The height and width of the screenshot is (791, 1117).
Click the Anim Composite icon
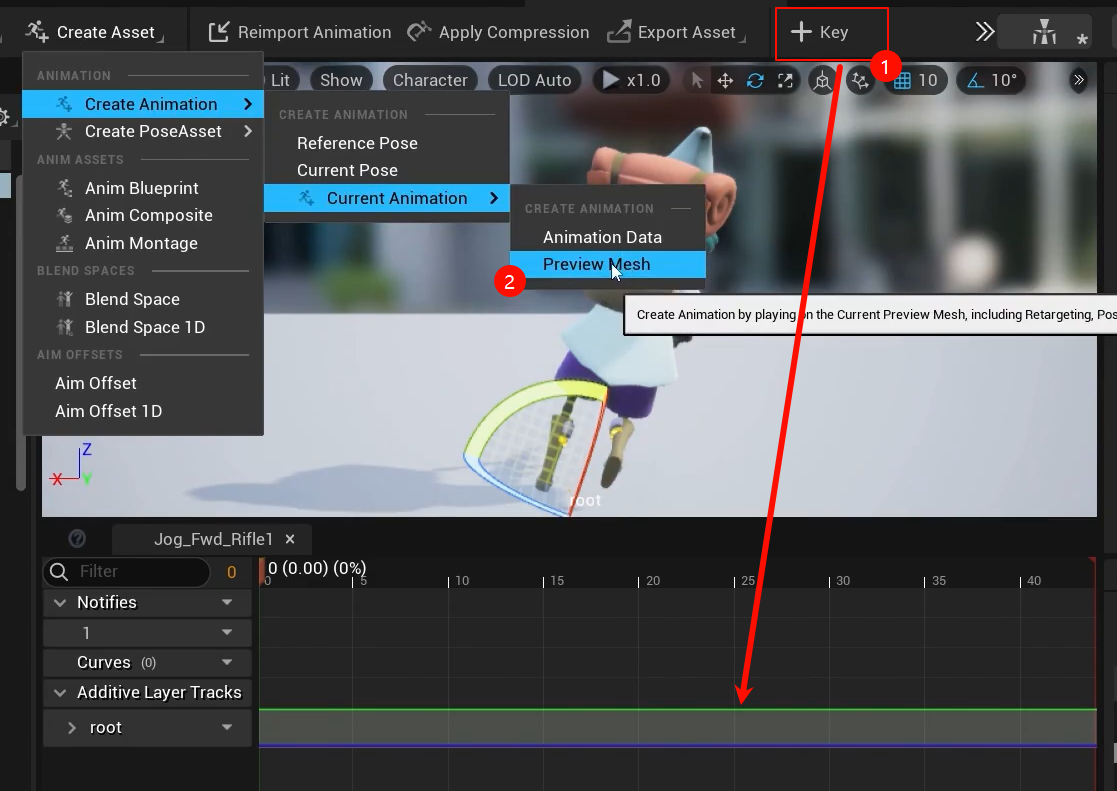click(65, 215)
